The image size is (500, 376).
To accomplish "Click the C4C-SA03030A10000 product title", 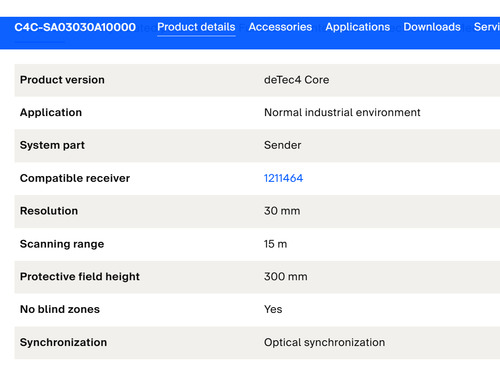I will click(x=75, y=27).
